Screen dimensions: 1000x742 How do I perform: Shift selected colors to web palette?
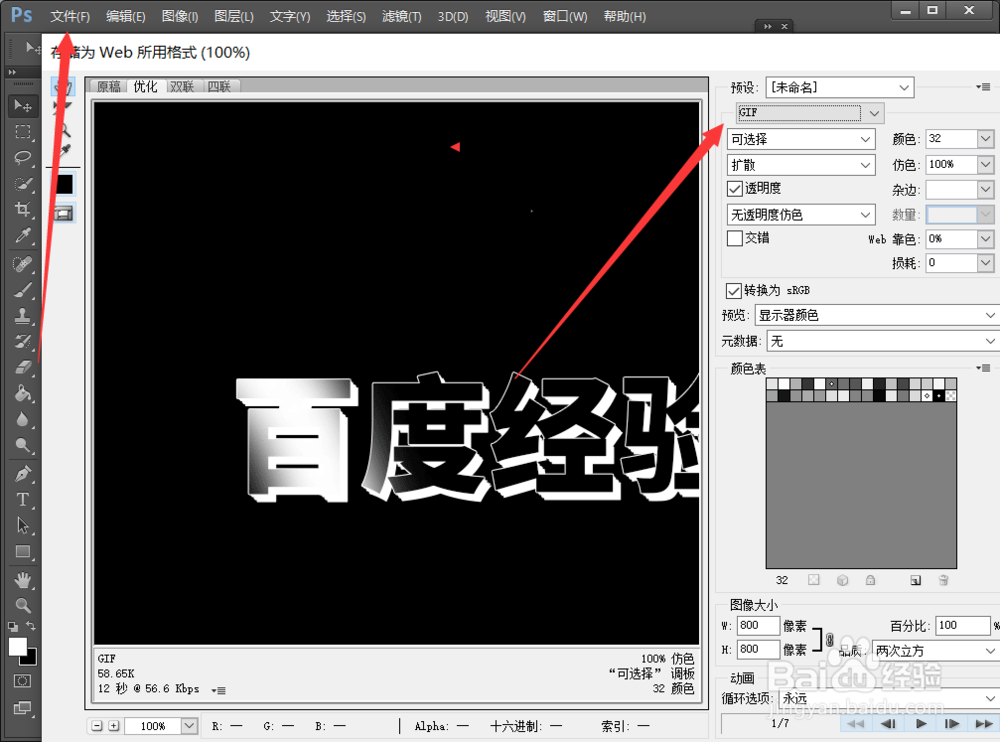pyautogui.click(x=842, y=580)
